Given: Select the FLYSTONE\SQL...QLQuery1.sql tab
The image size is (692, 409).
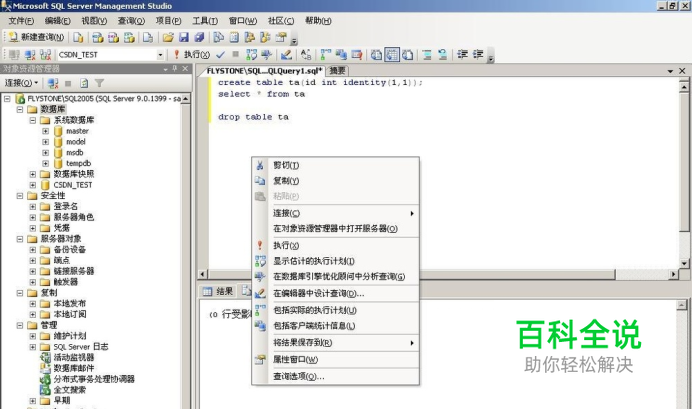Looking at the screenshot, I should pos(264,71).
